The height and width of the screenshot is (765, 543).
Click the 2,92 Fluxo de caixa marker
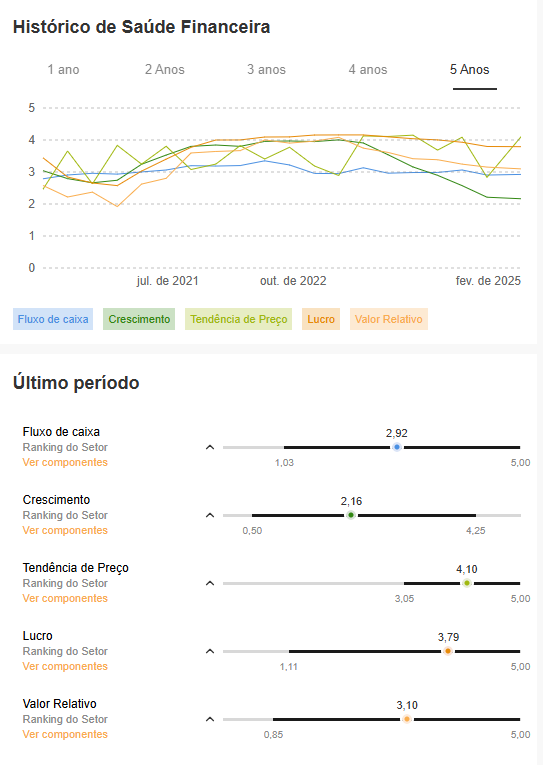point(397,447)
